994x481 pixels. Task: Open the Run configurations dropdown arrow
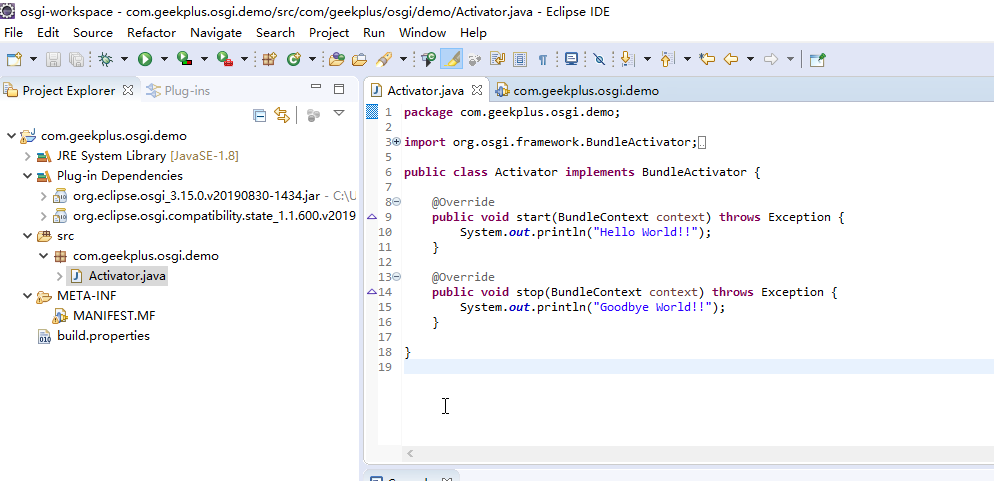point(164,60)
